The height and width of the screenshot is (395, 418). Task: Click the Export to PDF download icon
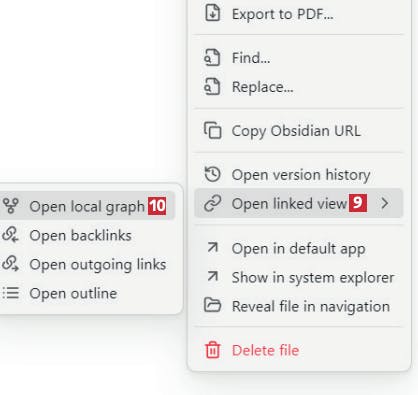click(212, 13)
